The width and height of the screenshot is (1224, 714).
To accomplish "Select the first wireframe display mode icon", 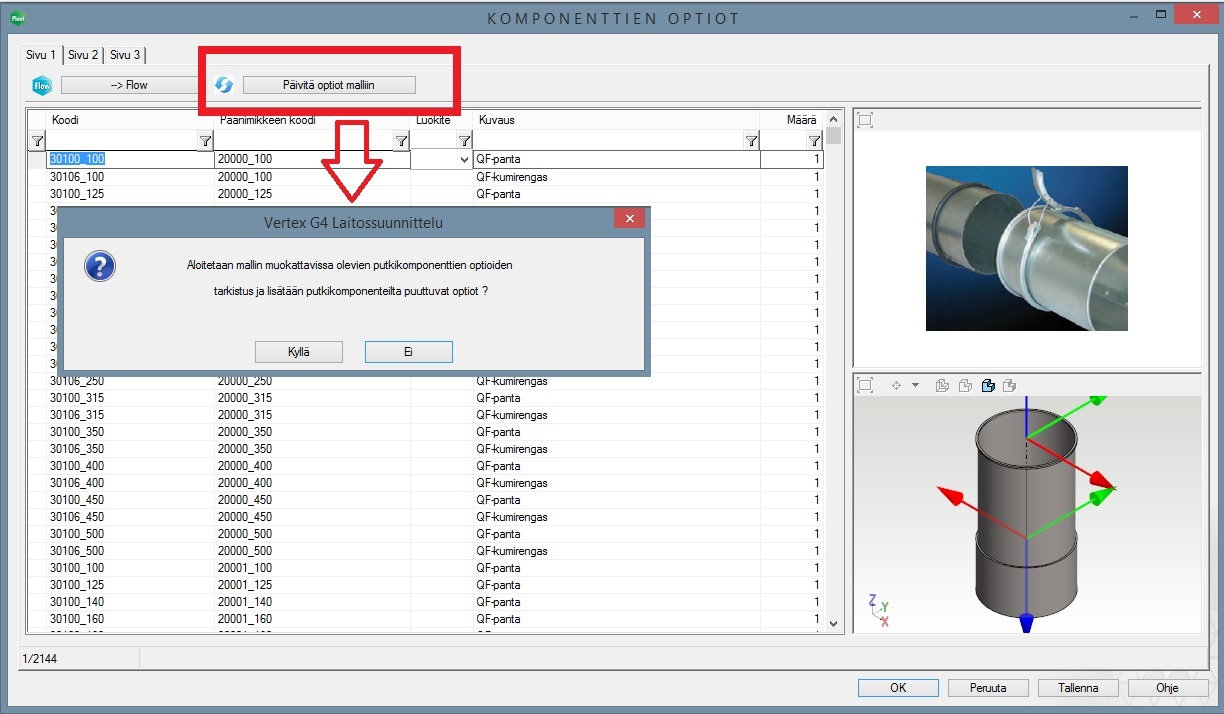I will (942, 385).
